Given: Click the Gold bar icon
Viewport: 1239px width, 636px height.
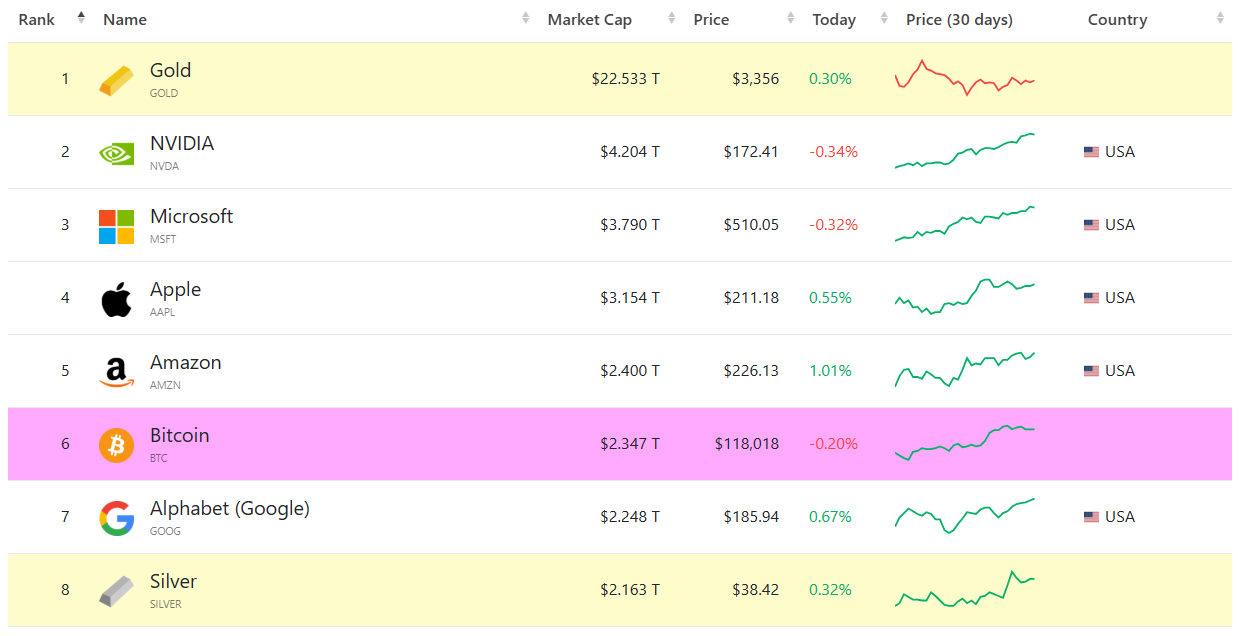Looking at the screenshot, I should click(116, 80).
